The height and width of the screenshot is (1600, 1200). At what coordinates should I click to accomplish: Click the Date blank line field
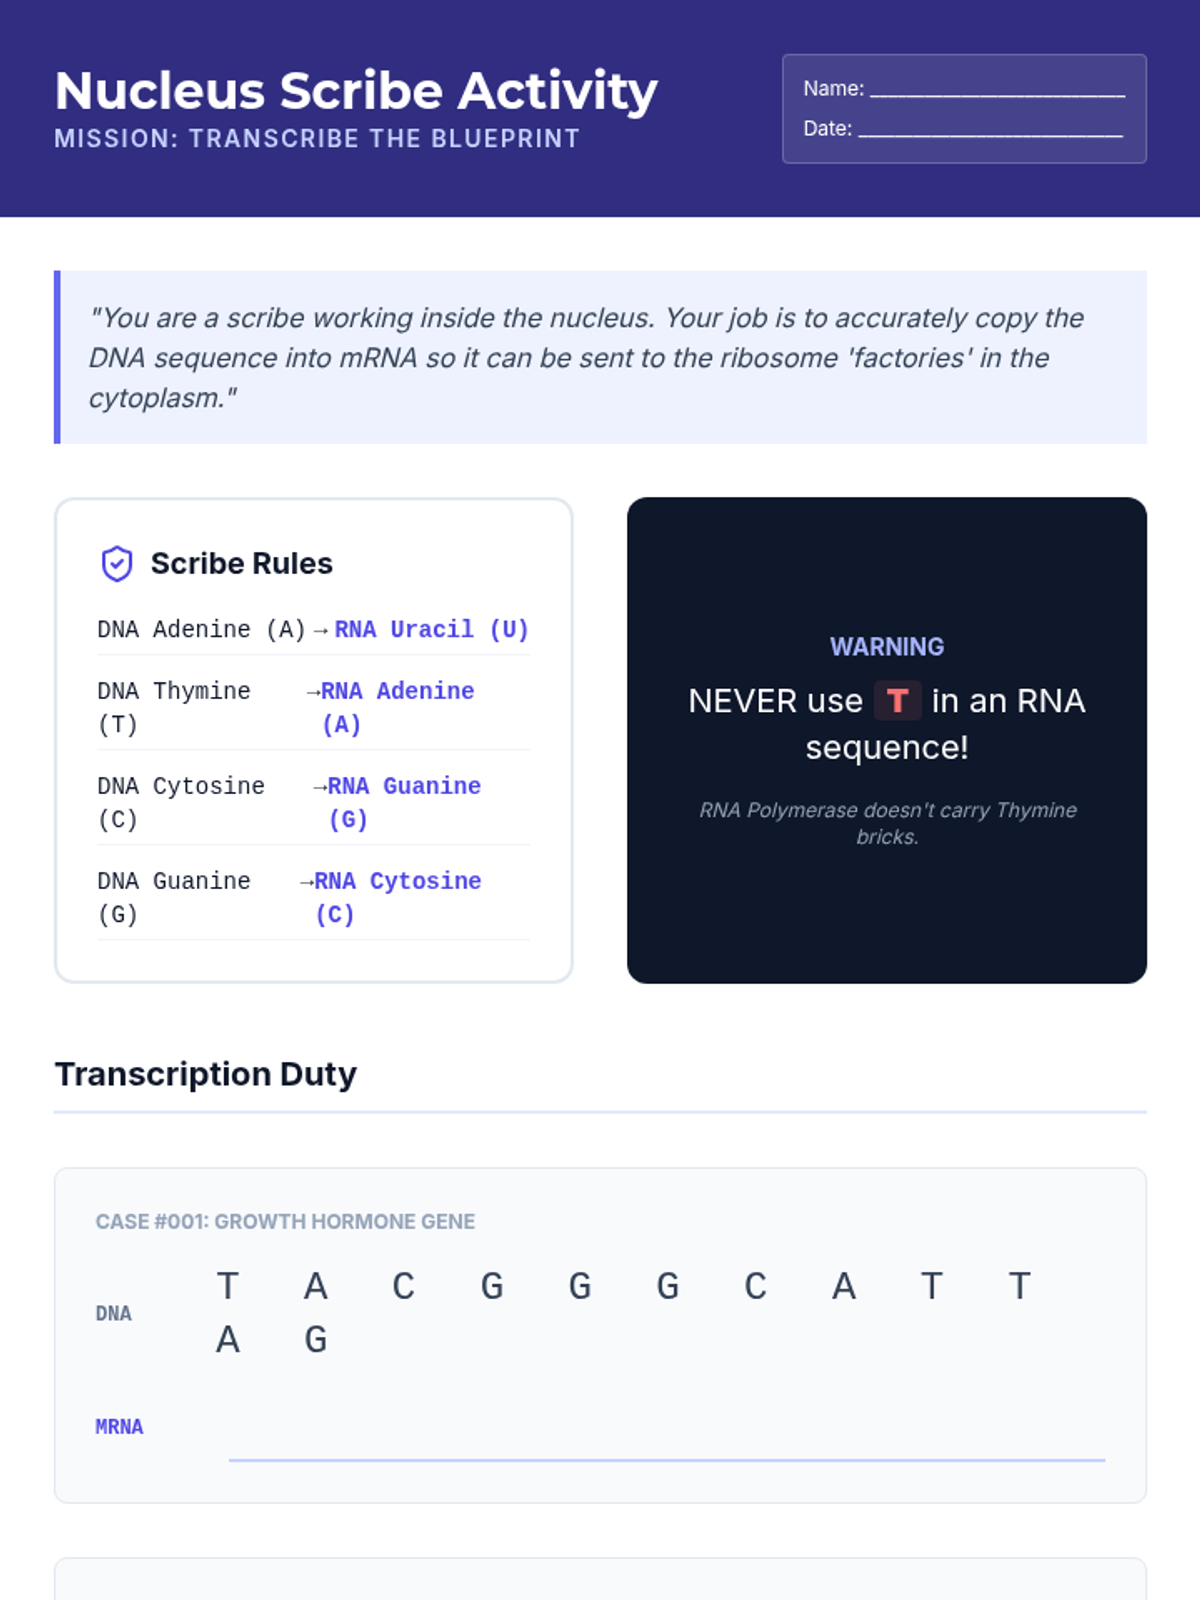(x=991, y=129)
